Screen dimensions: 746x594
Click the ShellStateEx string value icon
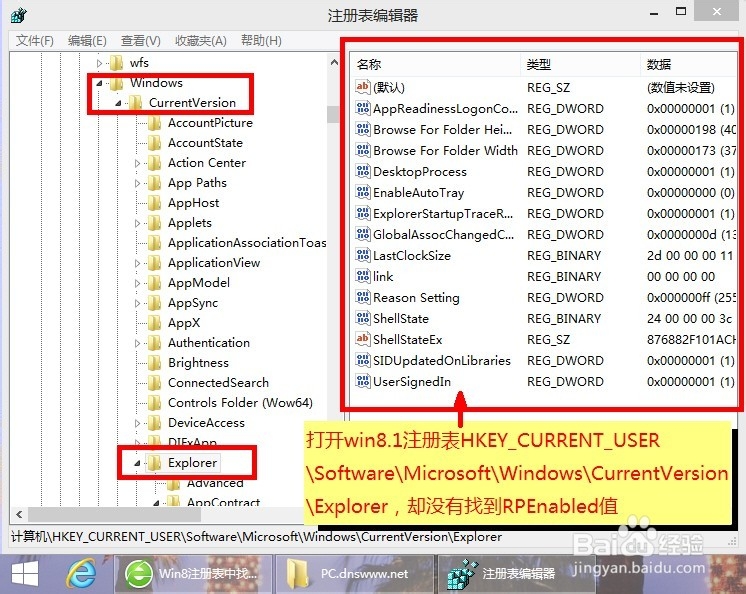(363, 339)
